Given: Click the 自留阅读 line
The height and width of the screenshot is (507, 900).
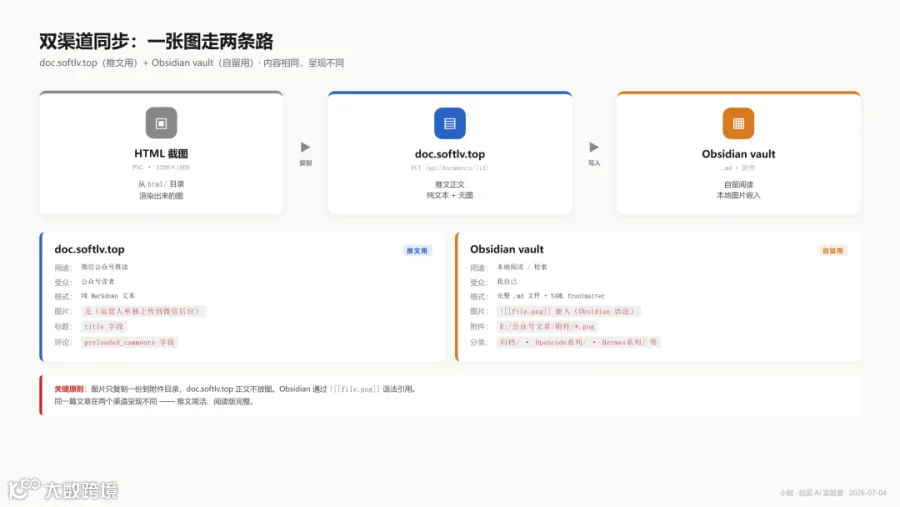Looking at the screenshot, I should [738, 185].
